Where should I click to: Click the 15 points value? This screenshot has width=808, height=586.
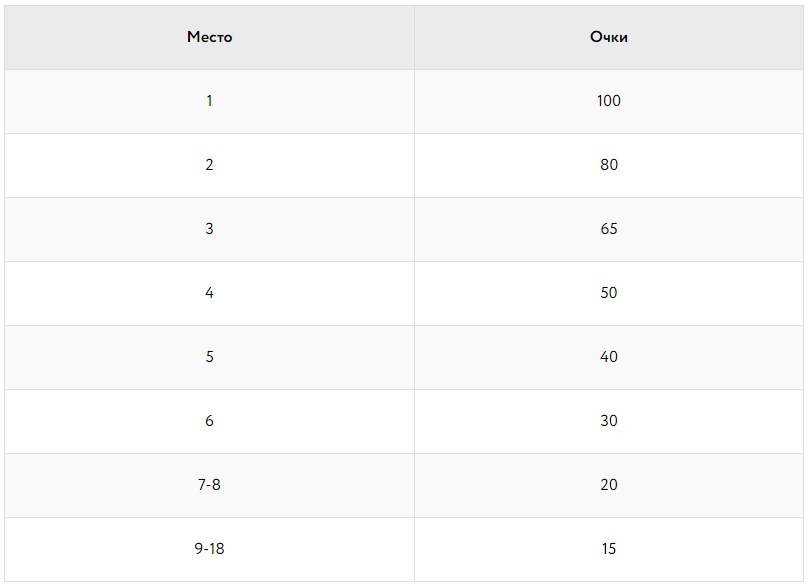[x=609, y=549]
